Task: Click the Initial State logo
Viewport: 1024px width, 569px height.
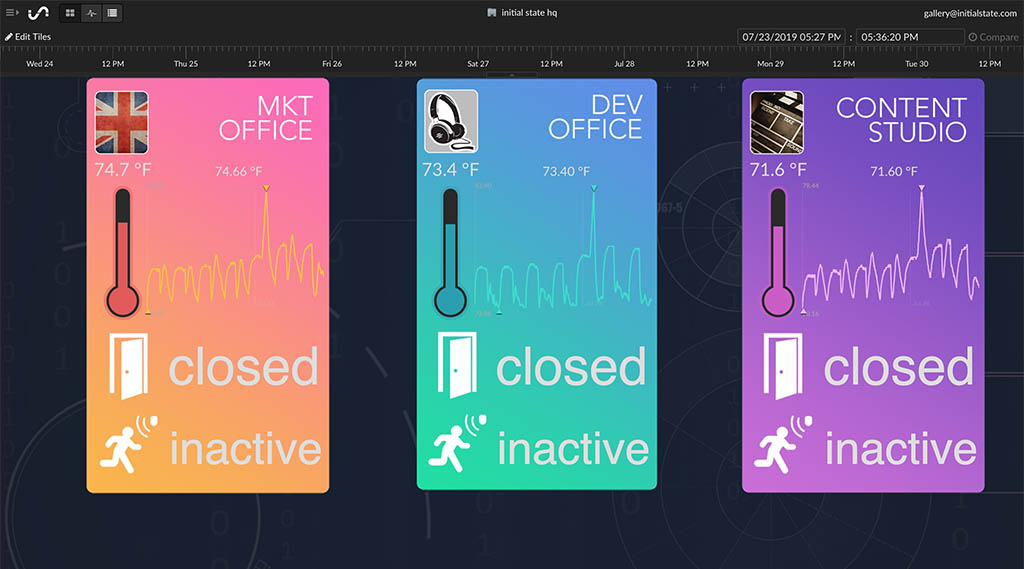Action: tap(37, 13)
